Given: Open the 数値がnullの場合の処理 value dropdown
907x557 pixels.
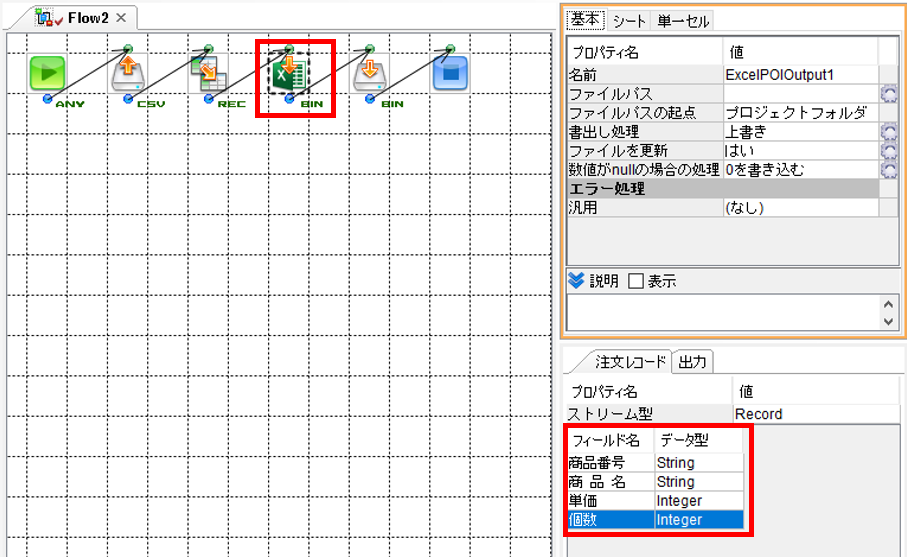Looking at the screenshot, I should (801, 169).
